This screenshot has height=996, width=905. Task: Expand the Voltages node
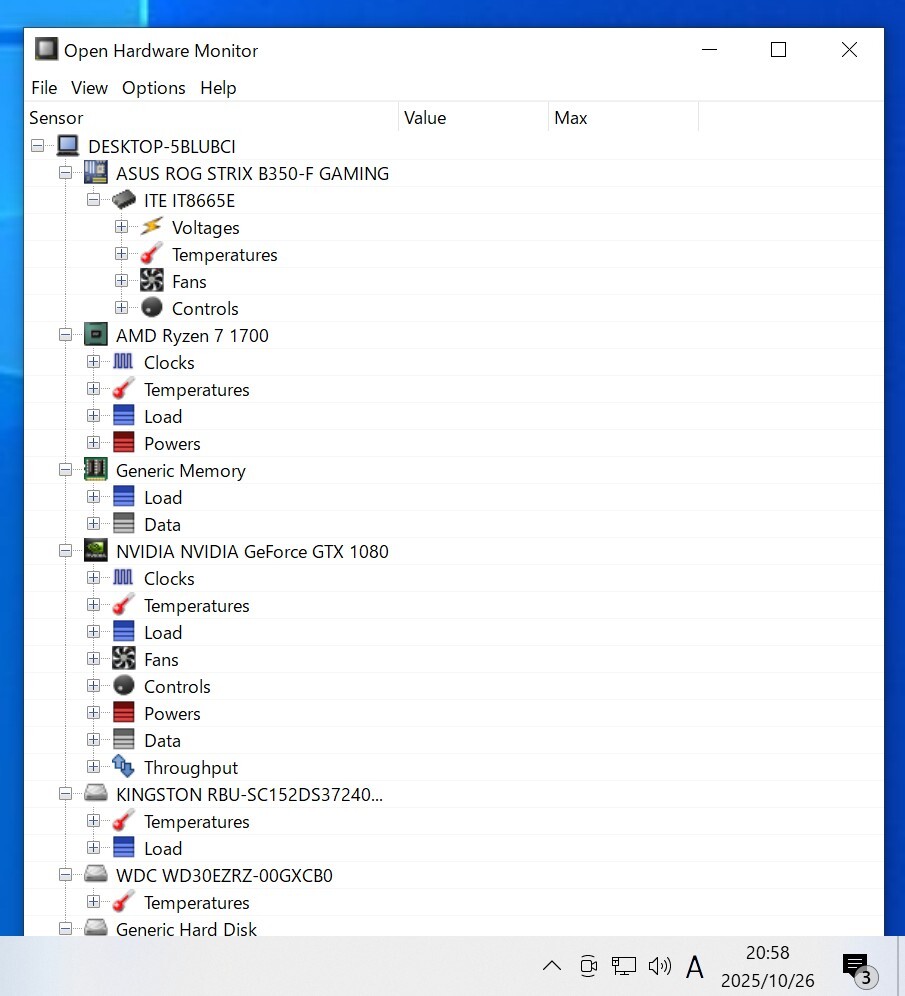pyautogui.click(x=121, y=227)
